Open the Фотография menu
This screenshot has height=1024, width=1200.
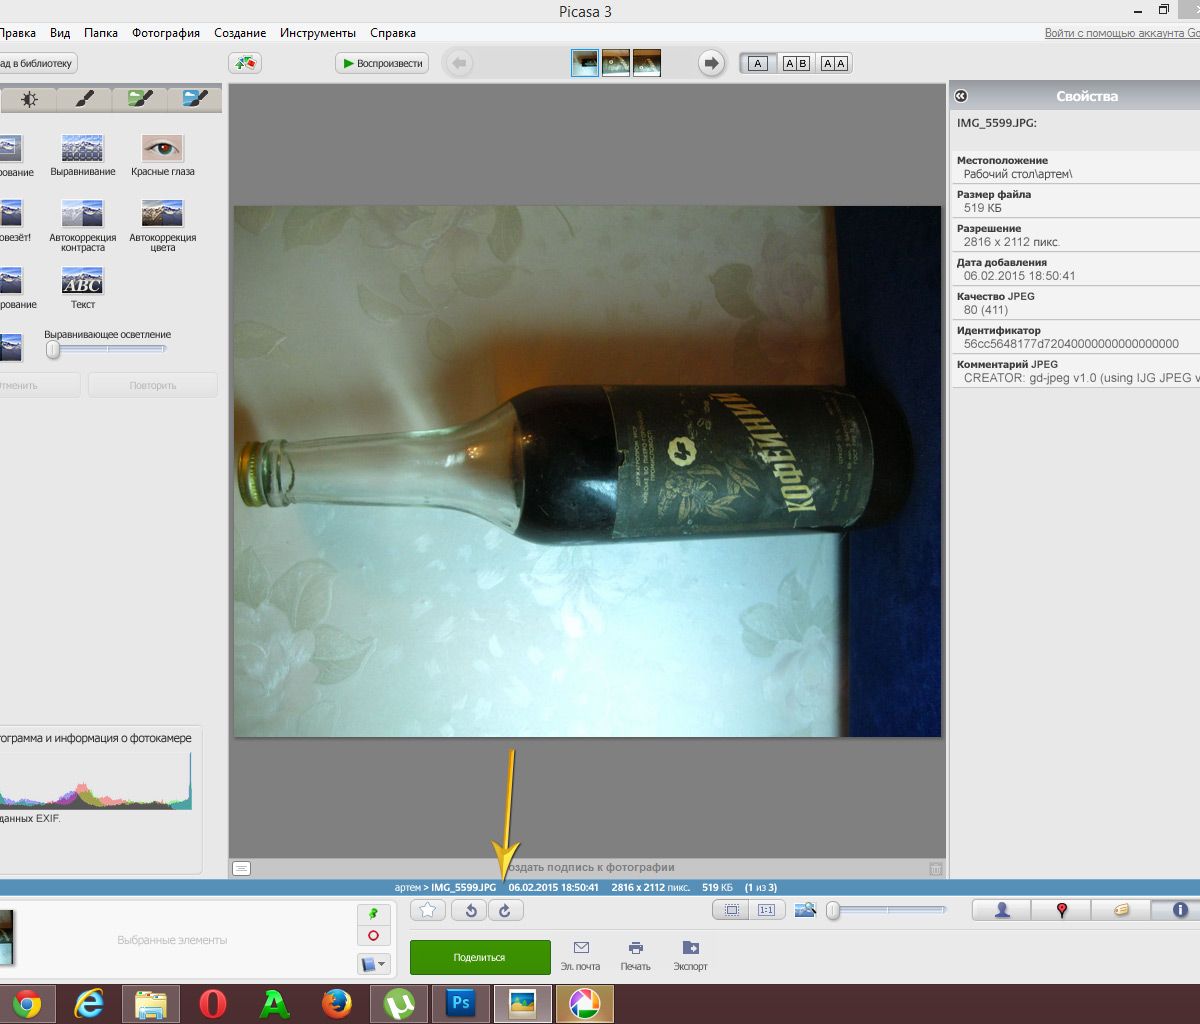click(x=166, y=33)
